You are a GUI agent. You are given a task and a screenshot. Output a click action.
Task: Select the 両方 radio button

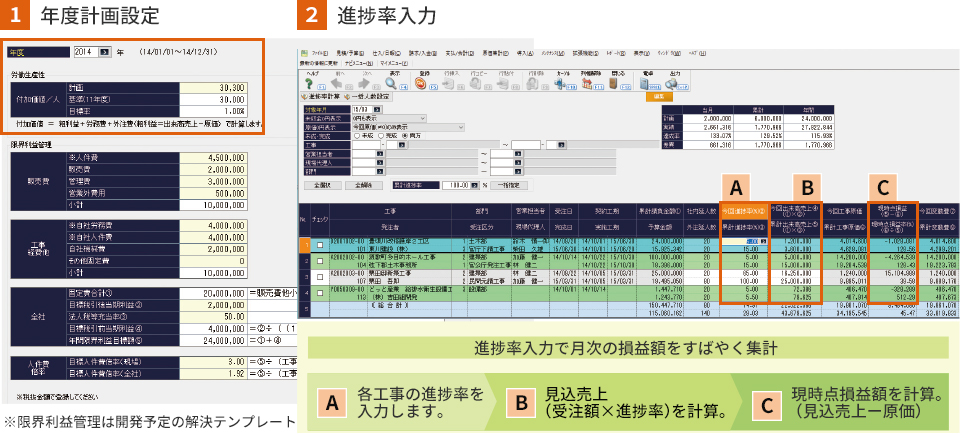[x=405, y=136]
